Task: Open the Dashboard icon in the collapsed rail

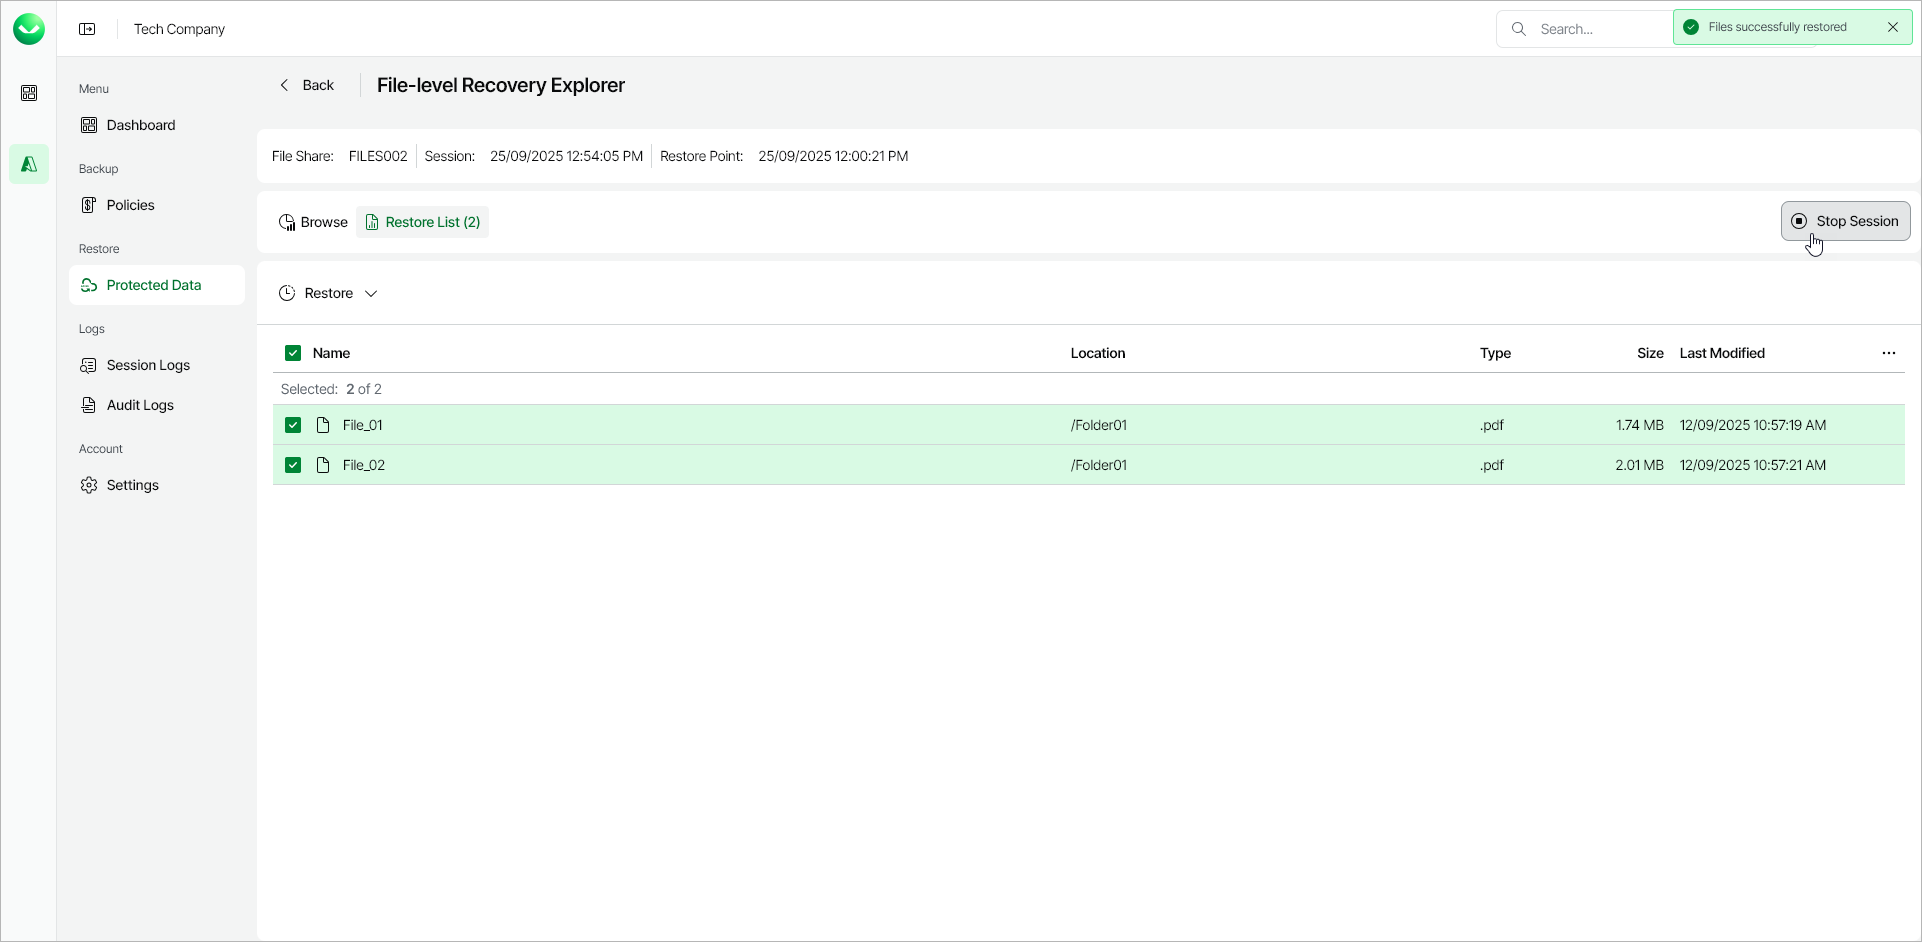Action: click(29, 93)
